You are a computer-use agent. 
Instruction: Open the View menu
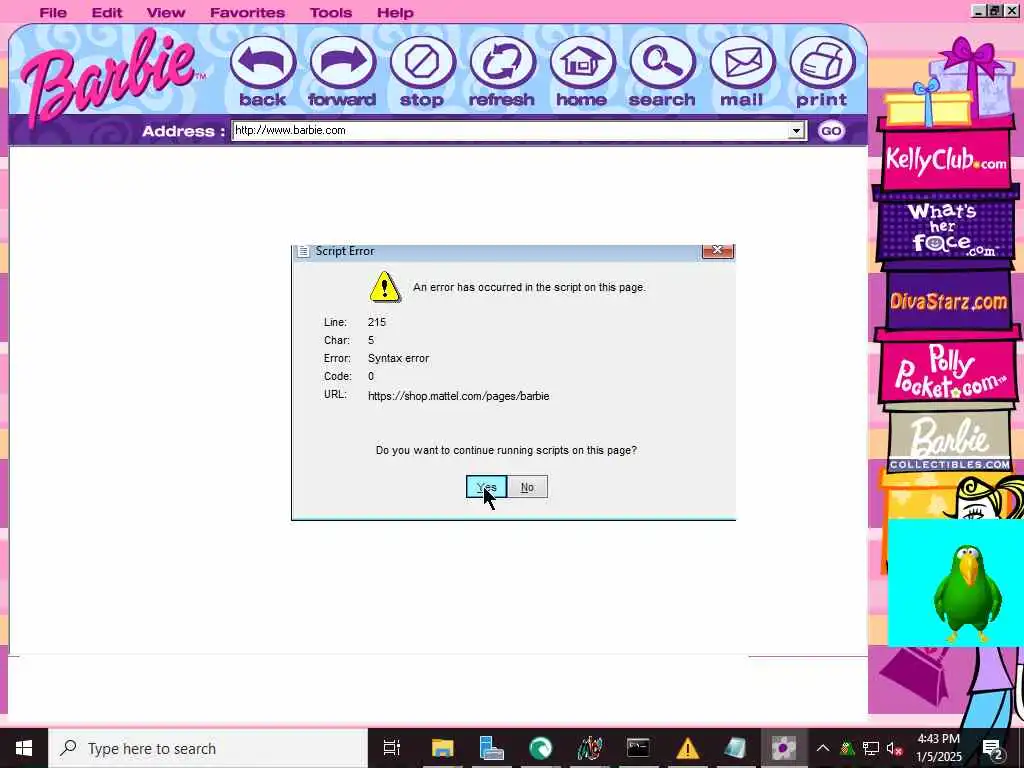[166, 12]
